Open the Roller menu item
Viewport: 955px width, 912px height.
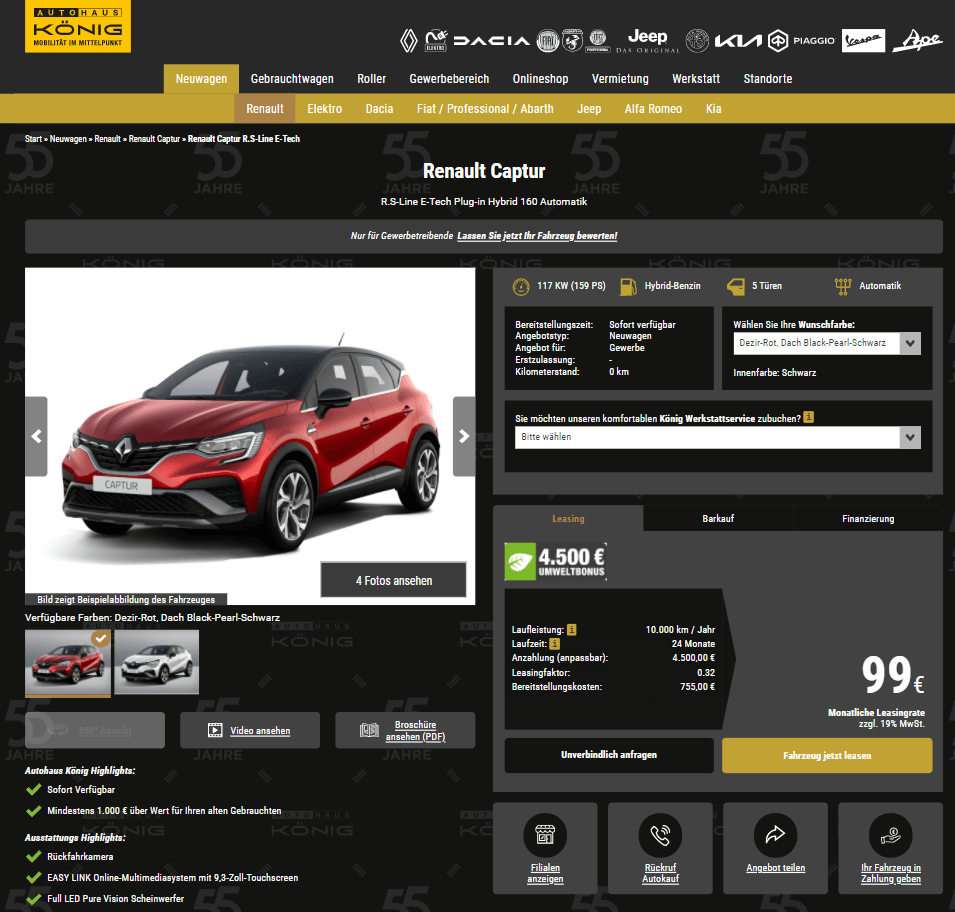click(x=372, y=79)
